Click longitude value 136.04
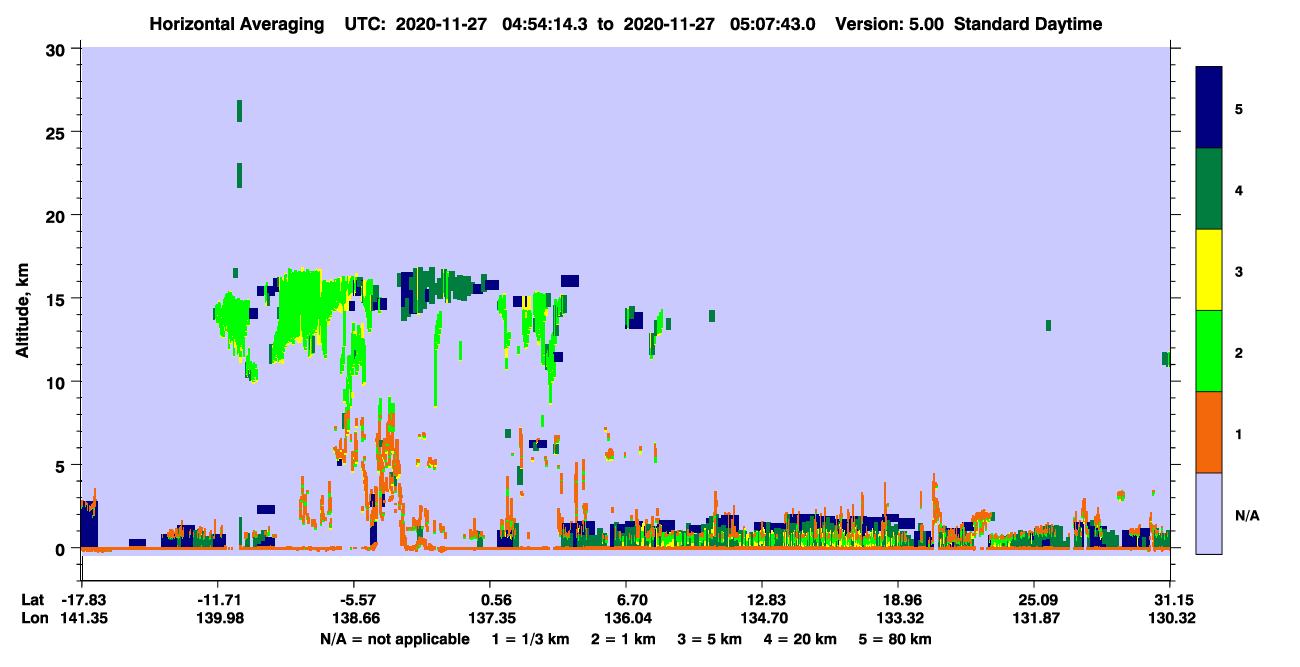The height and width of the screenshot is (667, 1300). point(626,619)
